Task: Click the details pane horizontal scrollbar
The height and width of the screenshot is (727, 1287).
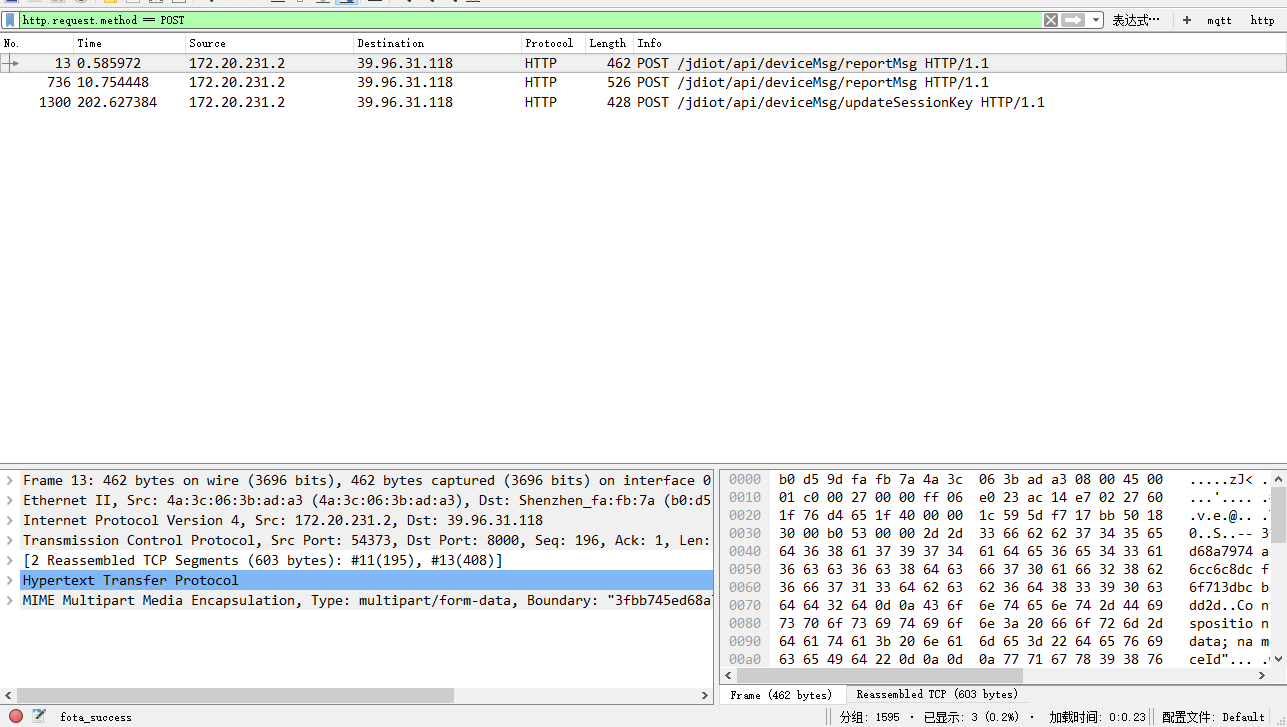Action: click(236, 695)
